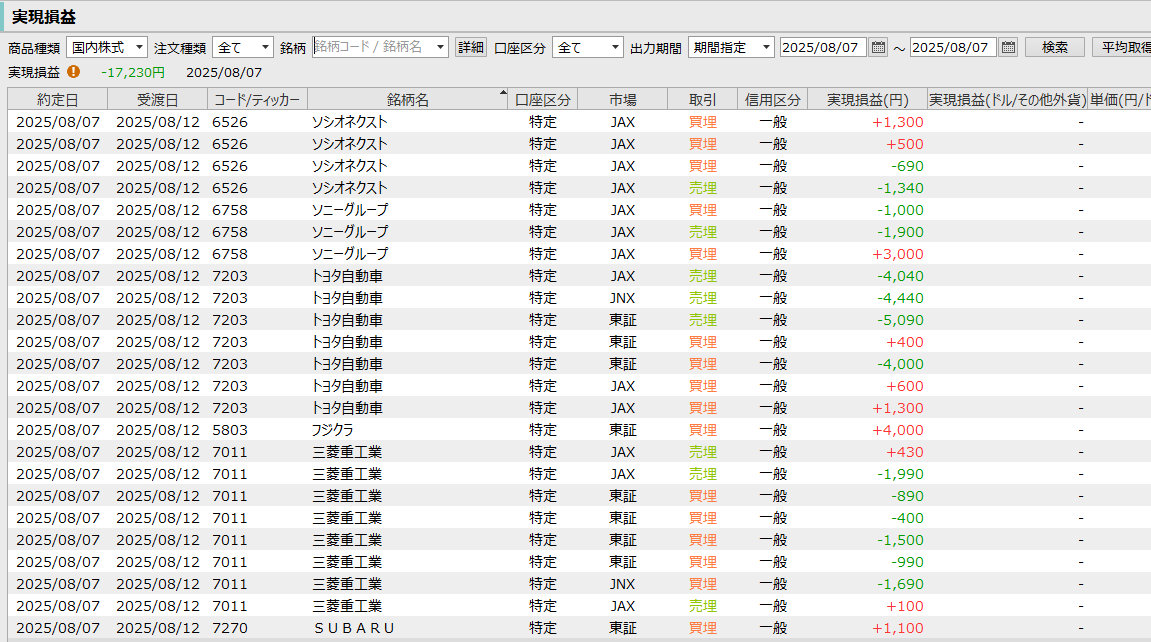The width and height of the screenshot is (1151, 642).
Task: Click the 検索 search button
Action: (1055, 48)
